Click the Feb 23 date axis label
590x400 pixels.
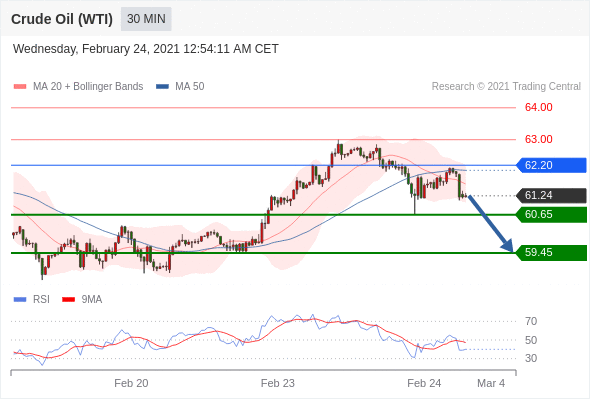tap(278, 383)
